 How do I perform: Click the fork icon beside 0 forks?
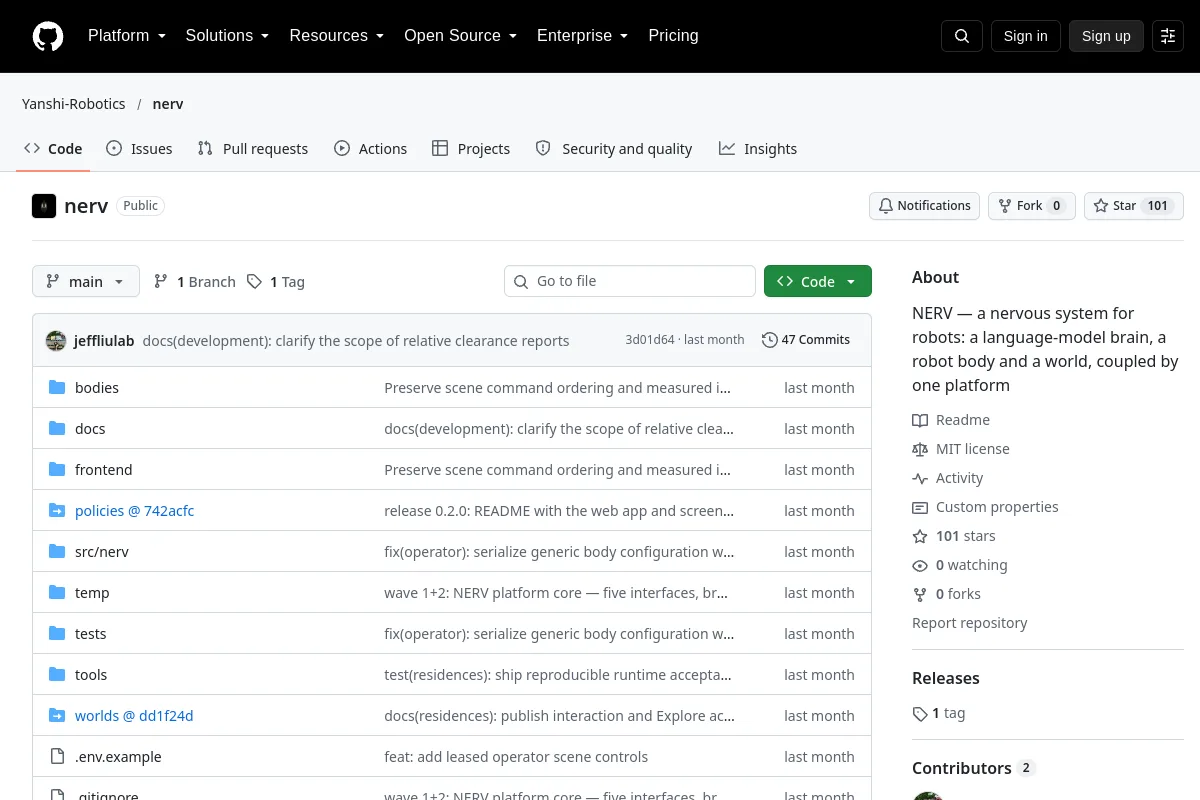(x=920, y=594)
